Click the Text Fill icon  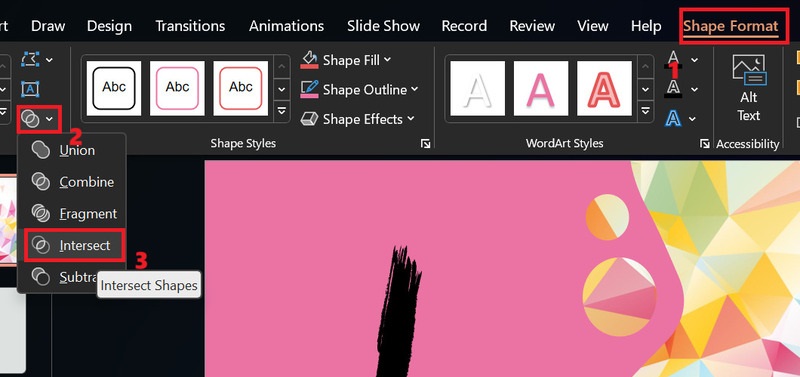673,60
